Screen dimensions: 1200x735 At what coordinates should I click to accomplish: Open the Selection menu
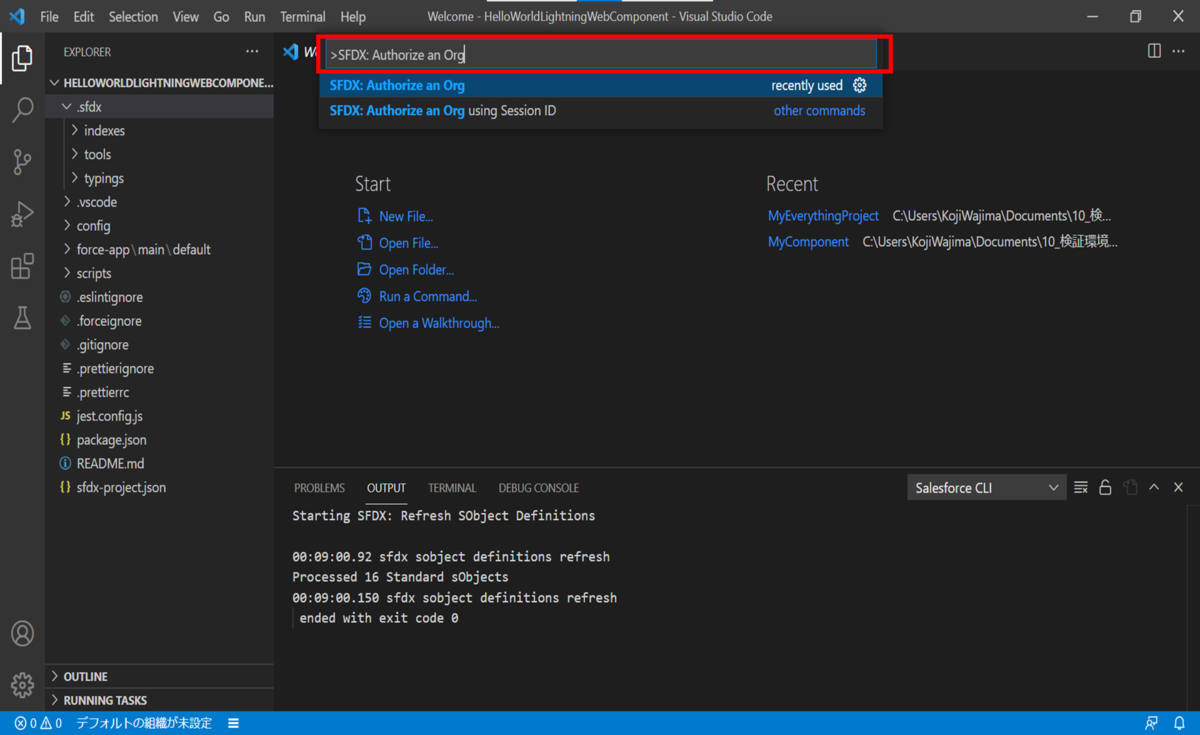[133, 16]
